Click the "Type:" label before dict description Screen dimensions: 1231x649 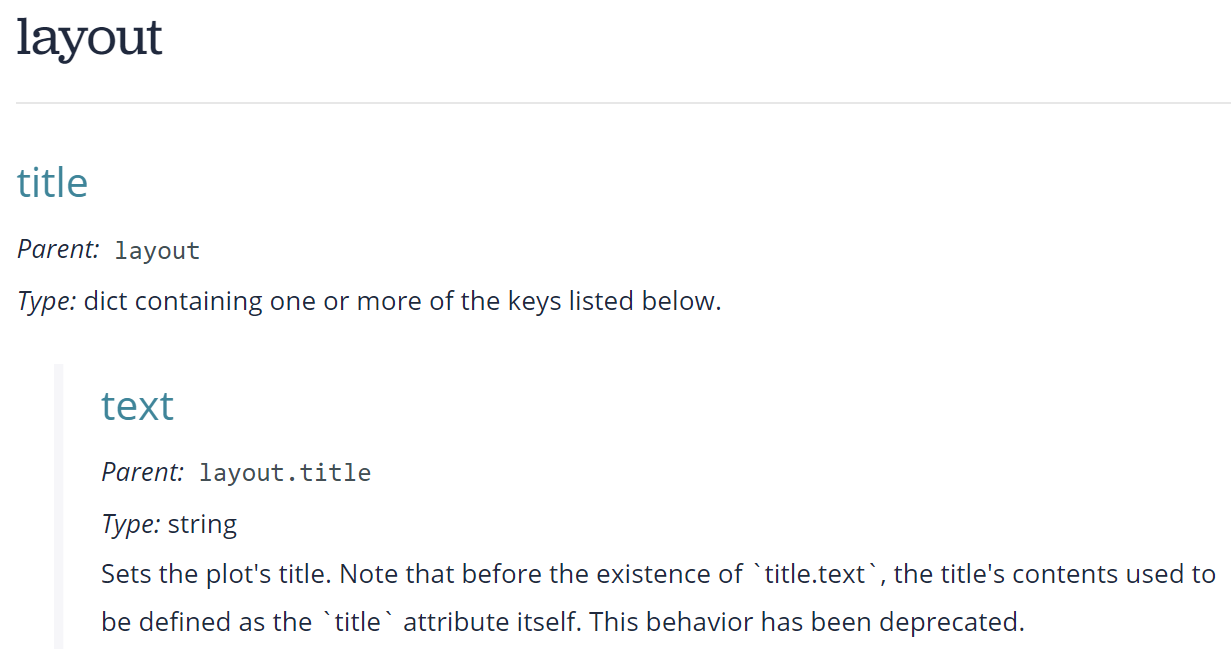pos(46,301)
